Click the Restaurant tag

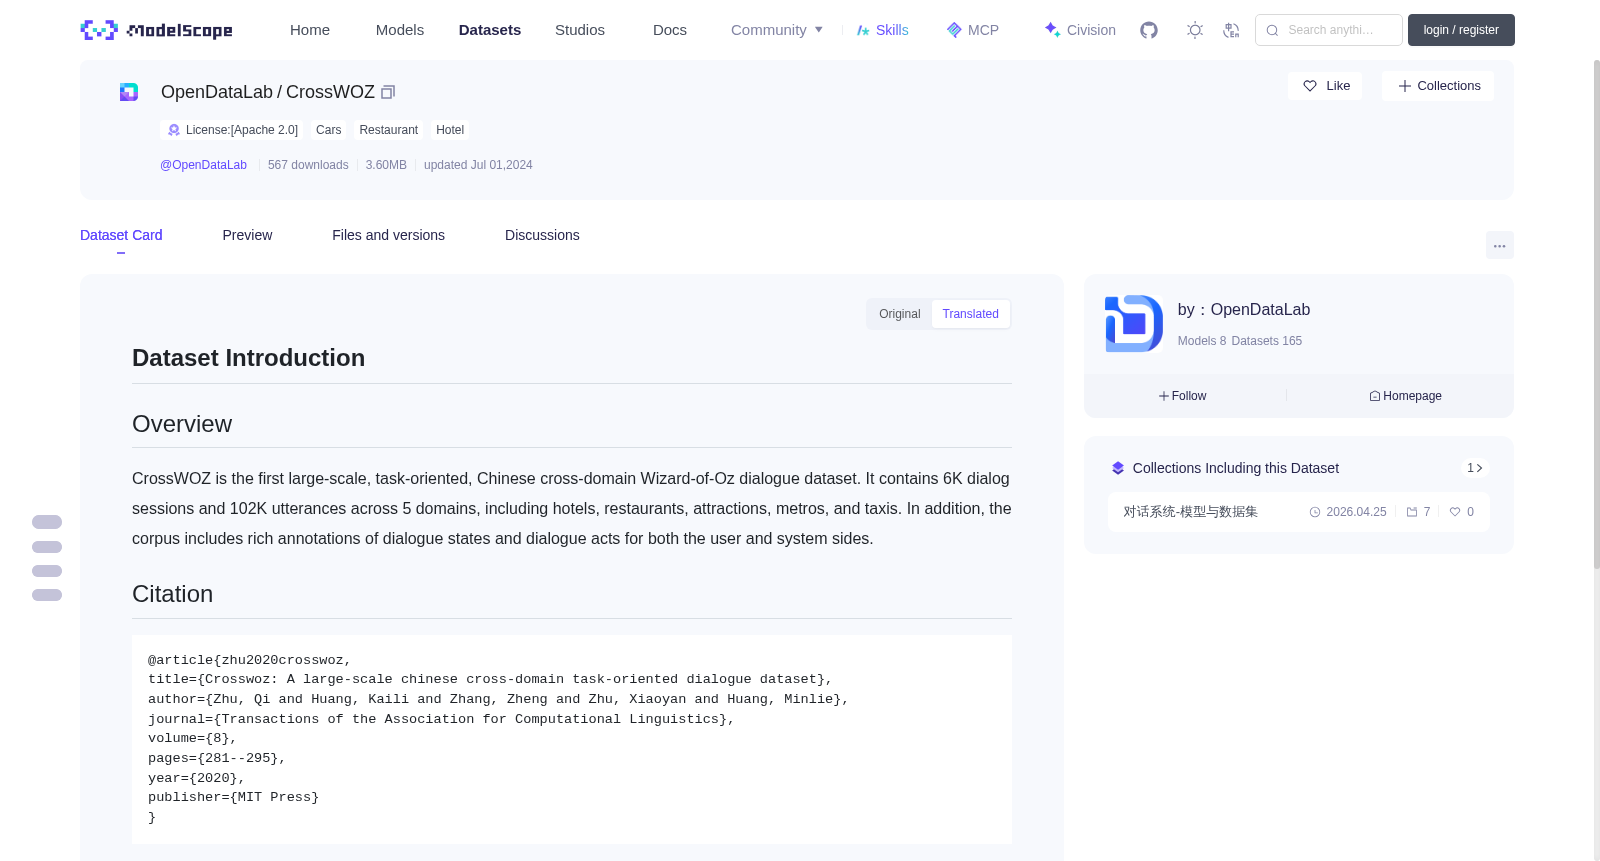point(389,130)
